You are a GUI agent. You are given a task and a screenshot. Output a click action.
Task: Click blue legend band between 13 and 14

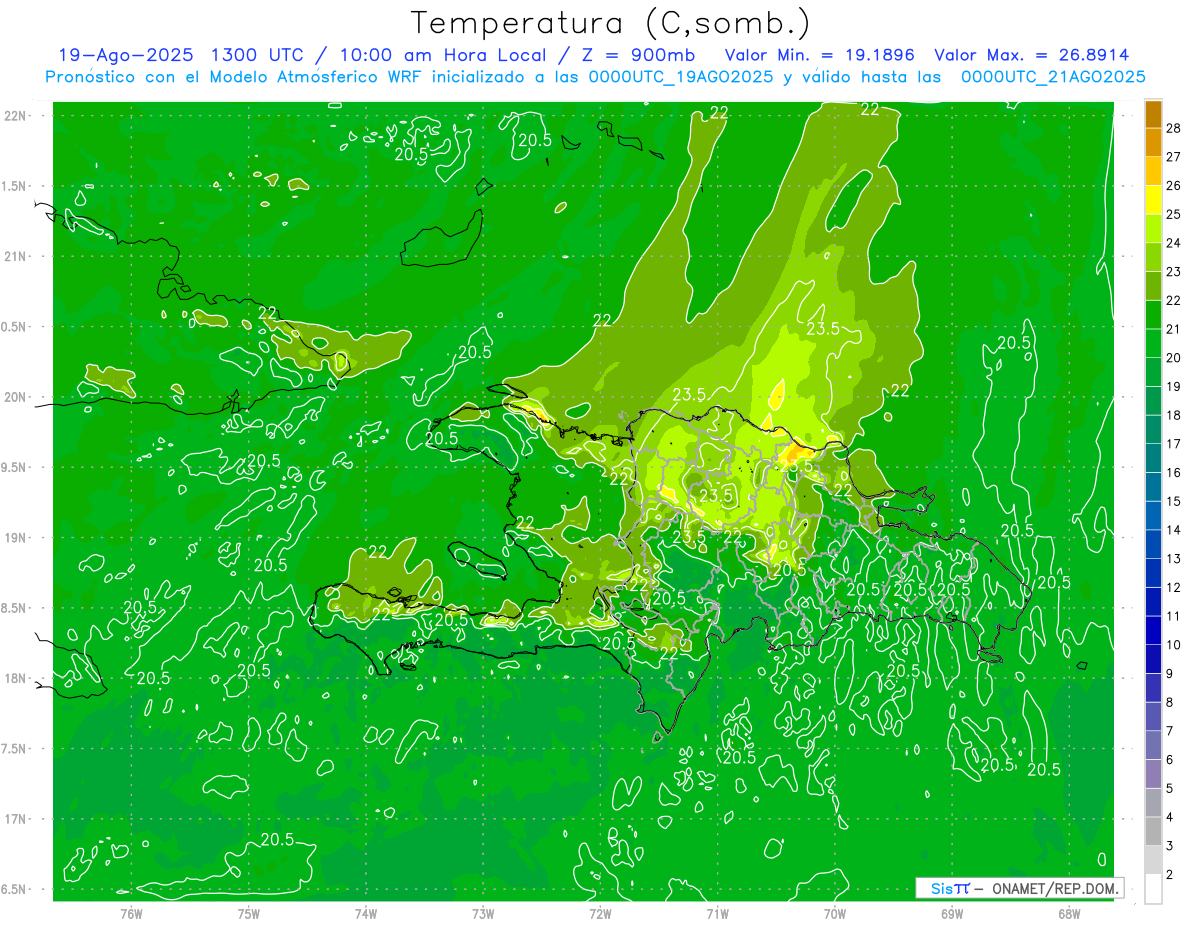(1153, 545)
